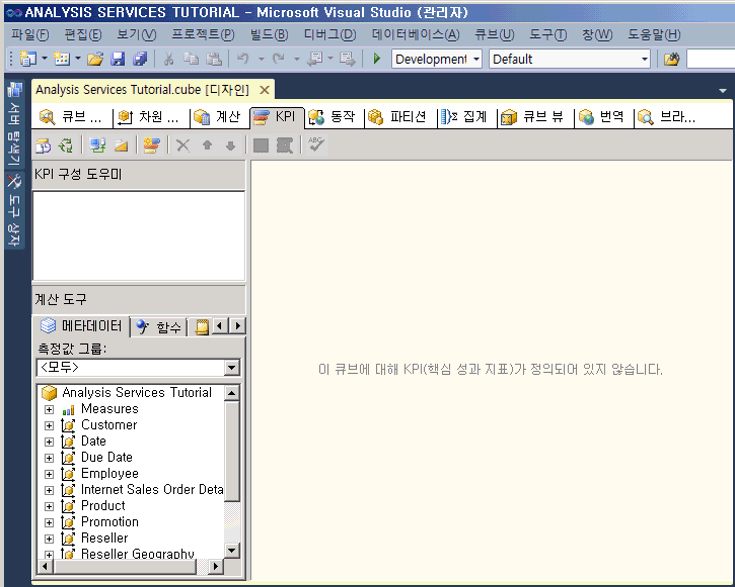
Task: Expand the Measures tree node
Action: [x=49, y=409]
